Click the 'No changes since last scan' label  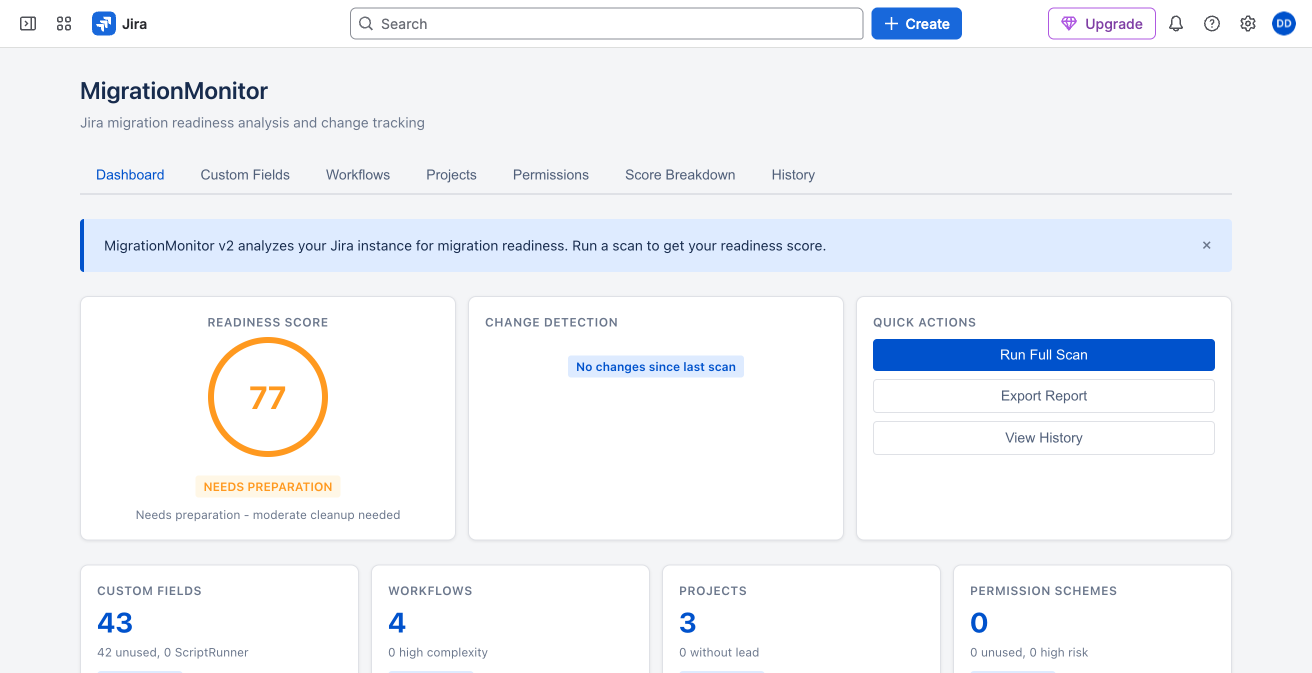656,367
